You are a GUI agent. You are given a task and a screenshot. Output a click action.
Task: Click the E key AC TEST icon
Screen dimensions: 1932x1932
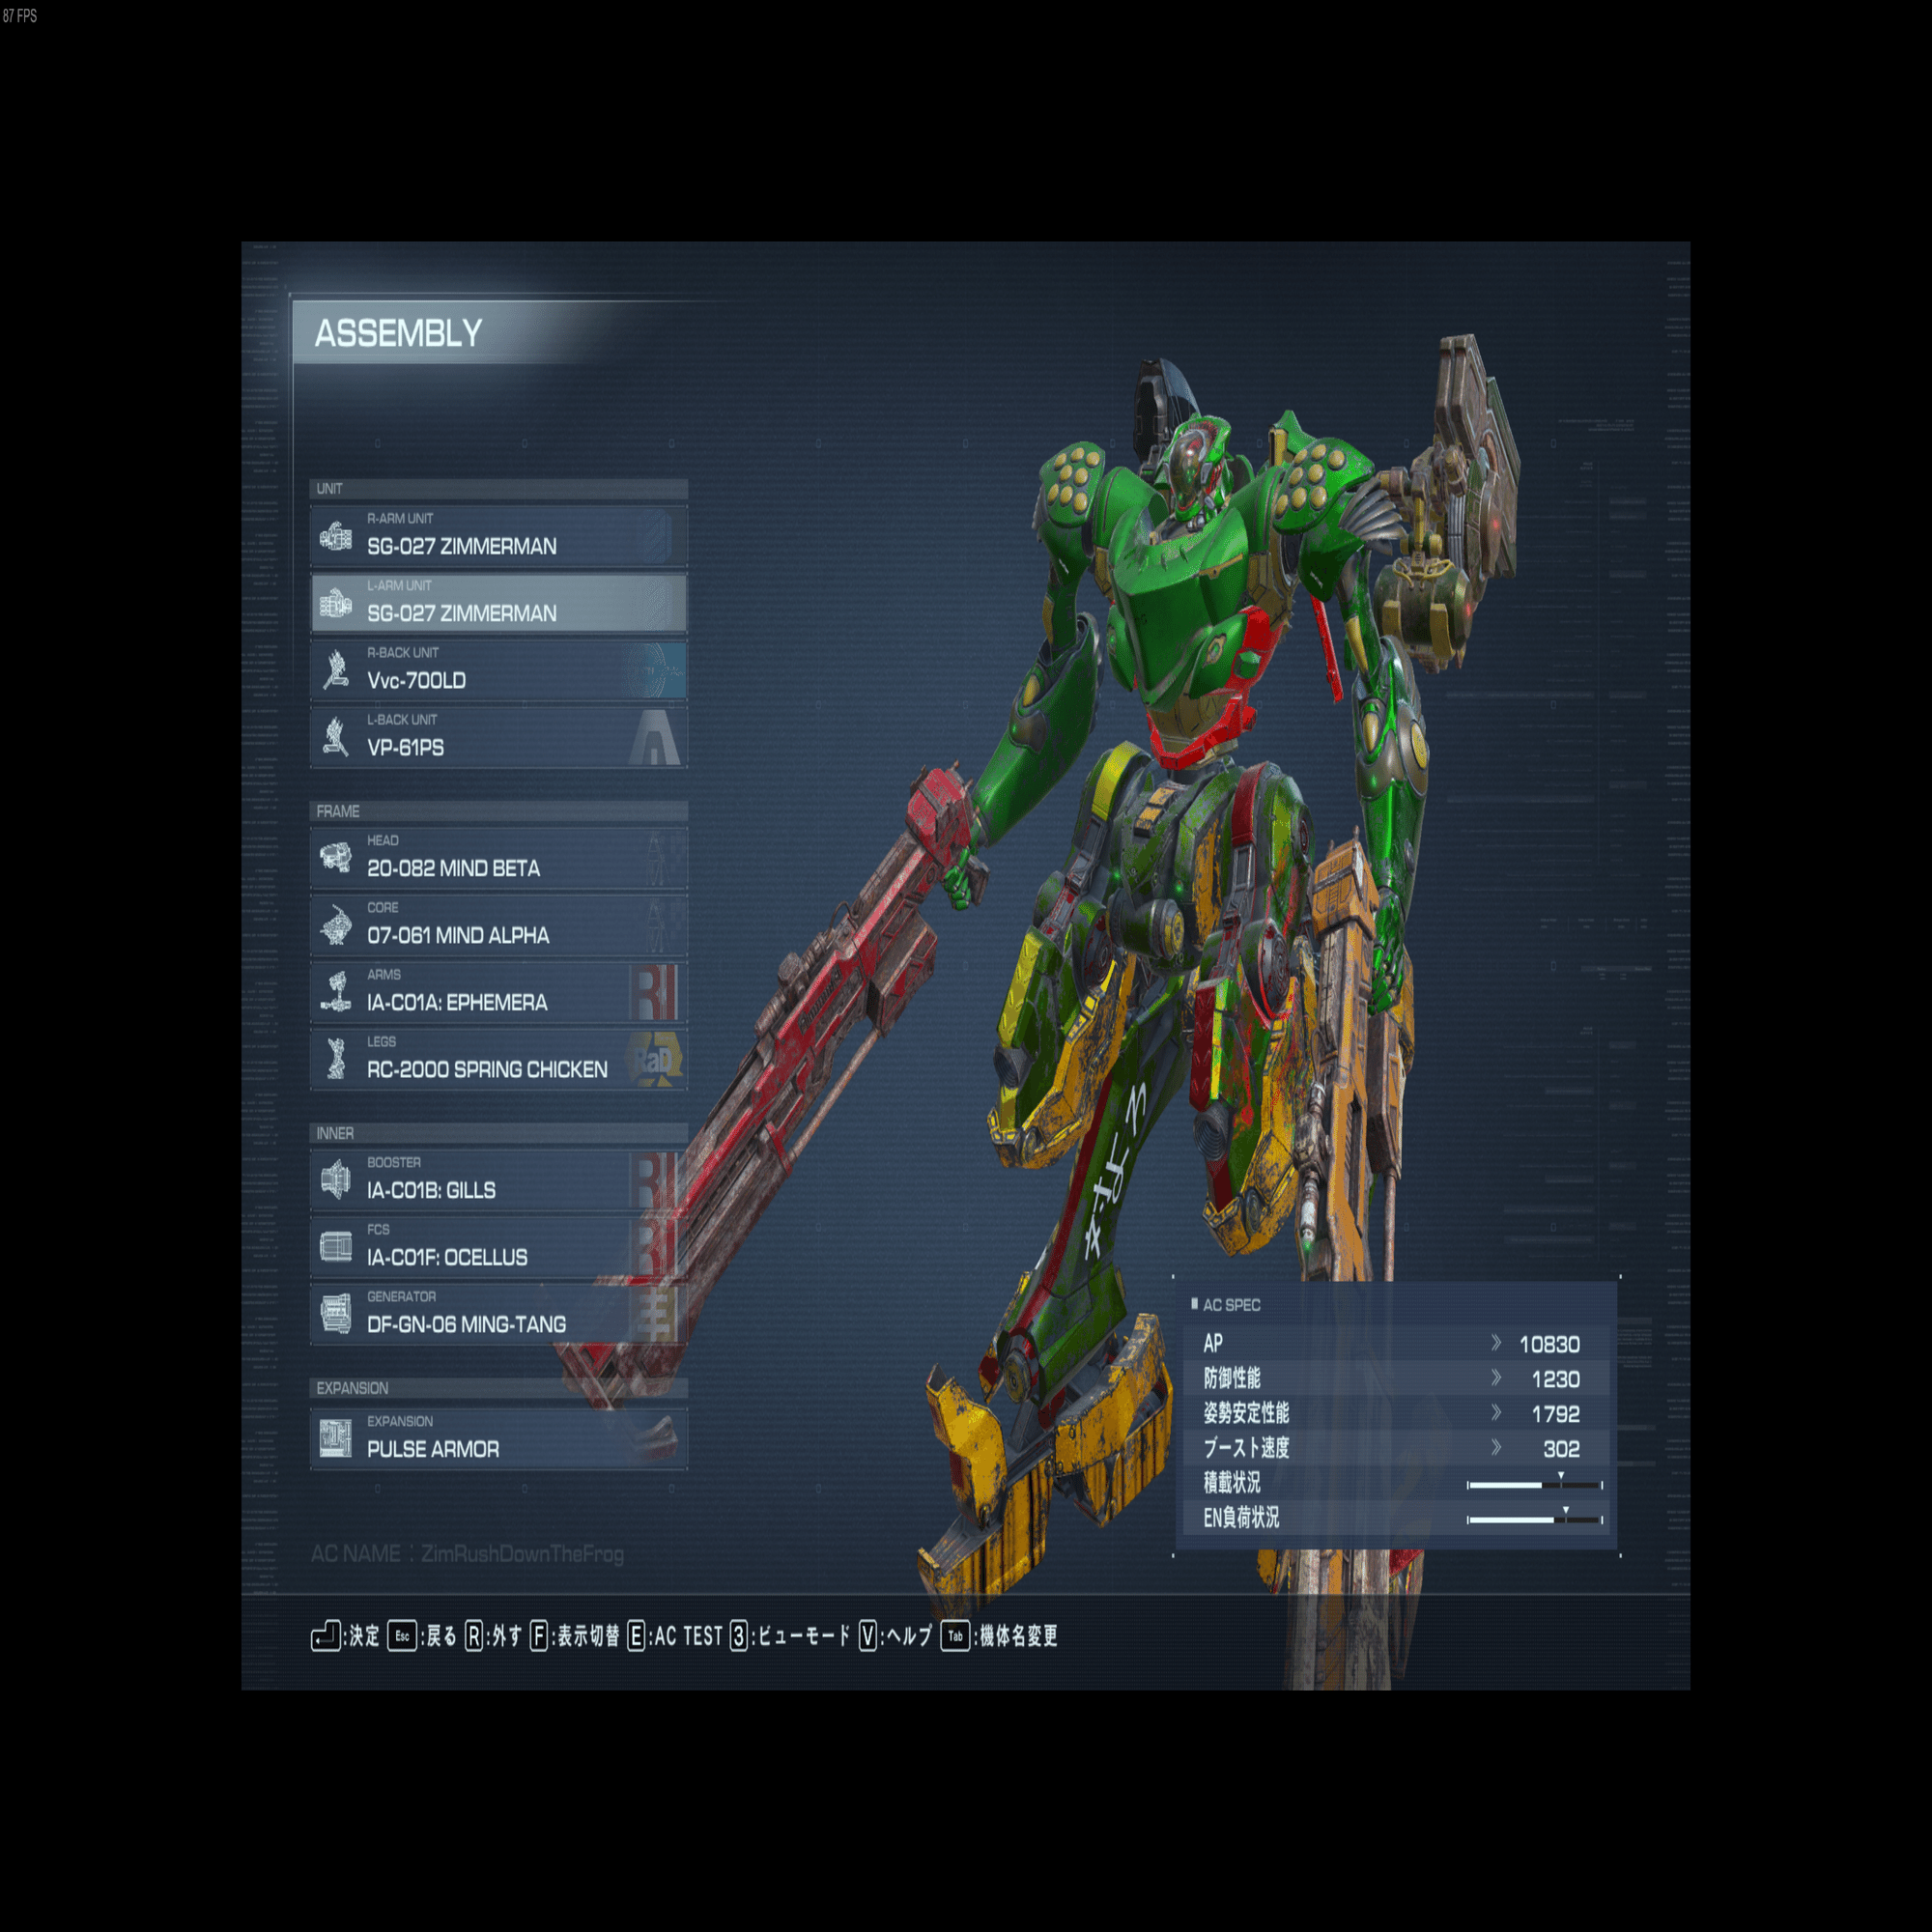636,1637
